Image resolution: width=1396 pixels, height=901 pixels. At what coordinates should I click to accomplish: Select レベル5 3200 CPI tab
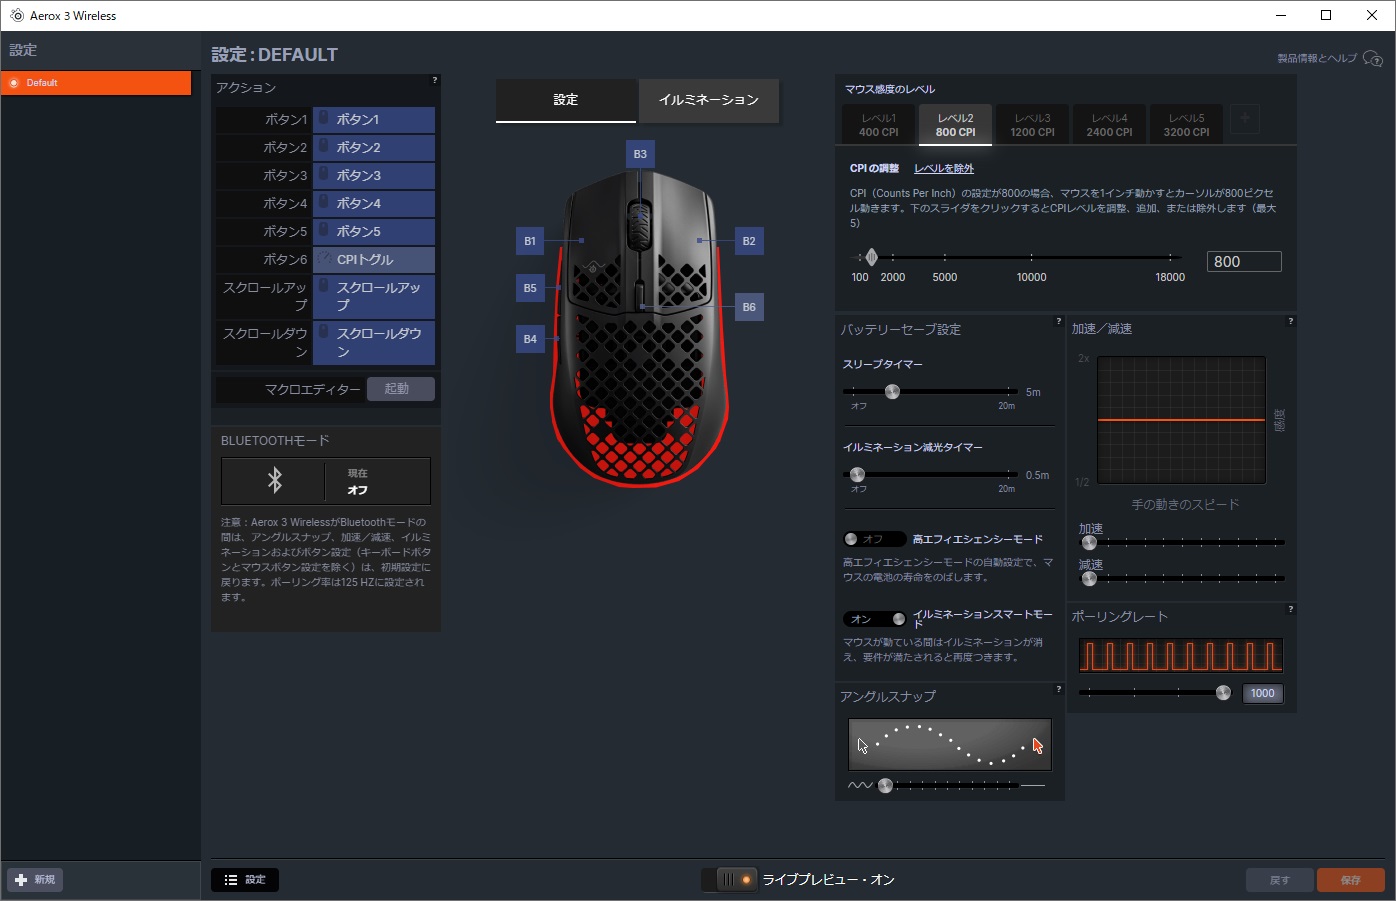1186,125
